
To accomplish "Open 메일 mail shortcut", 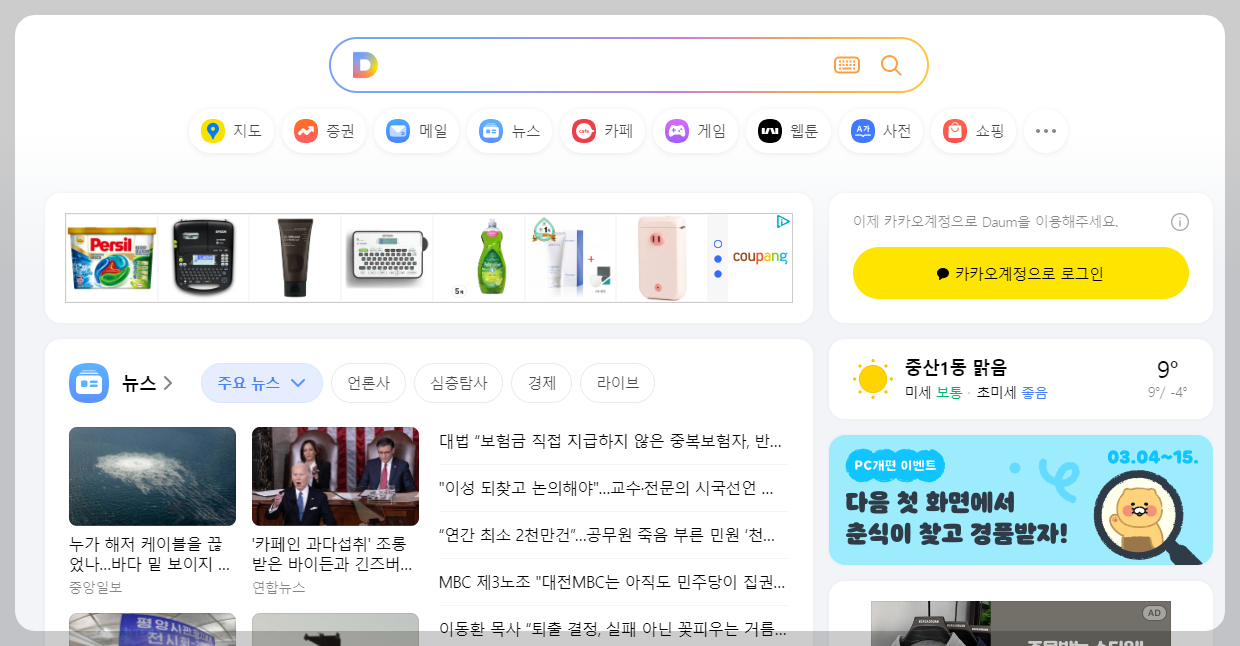I will click(417, 131).
